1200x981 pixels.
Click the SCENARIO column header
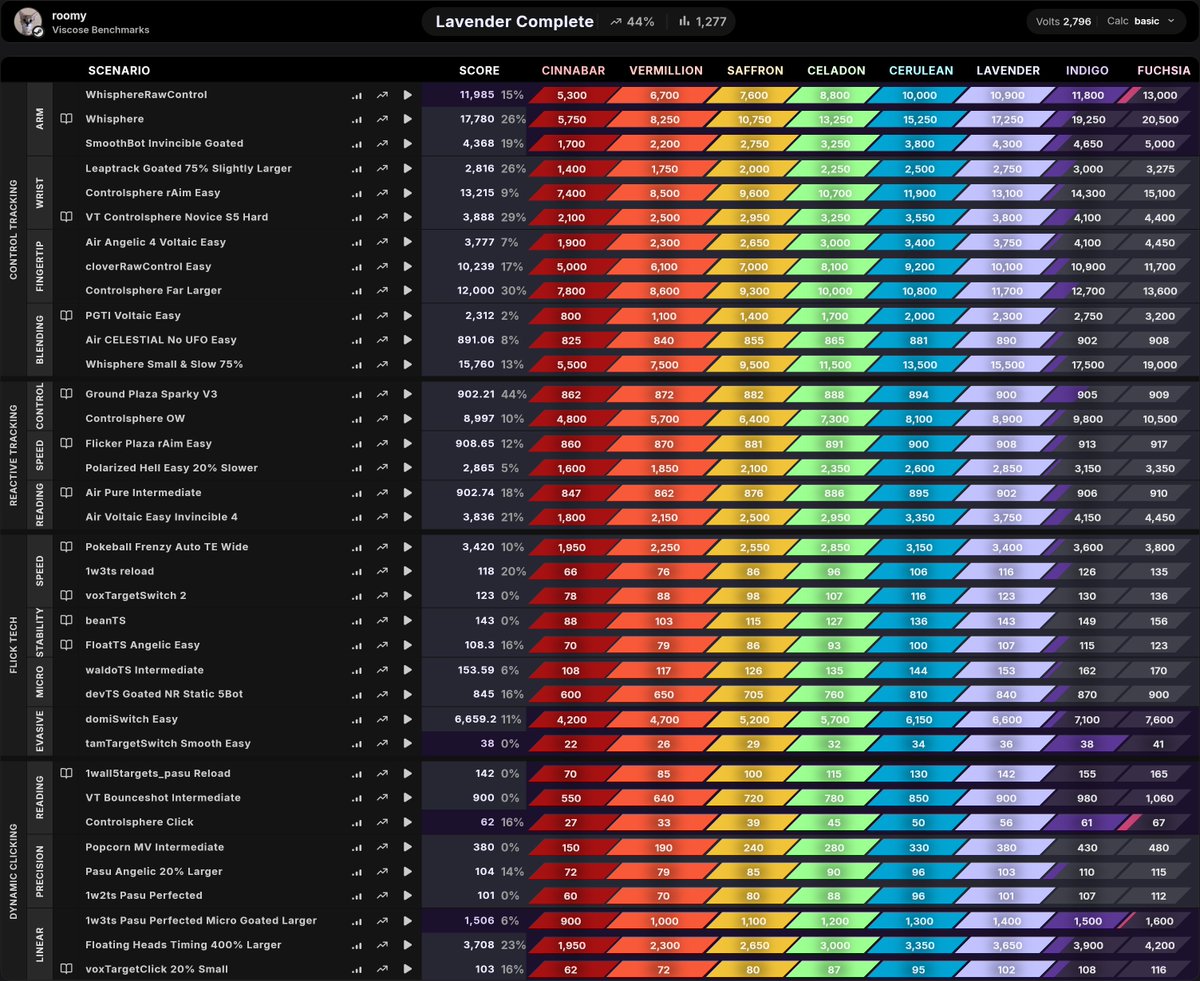point(119,71)
